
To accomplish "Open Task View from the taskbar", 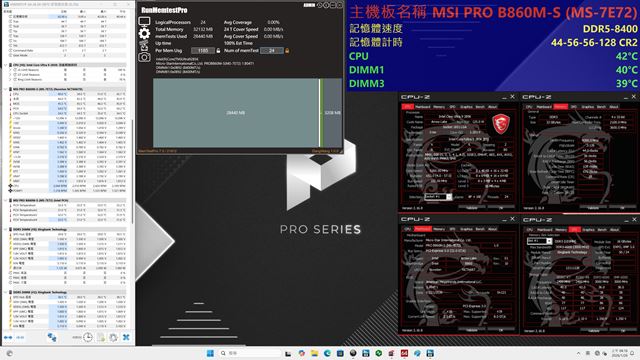I will point(288,353).
